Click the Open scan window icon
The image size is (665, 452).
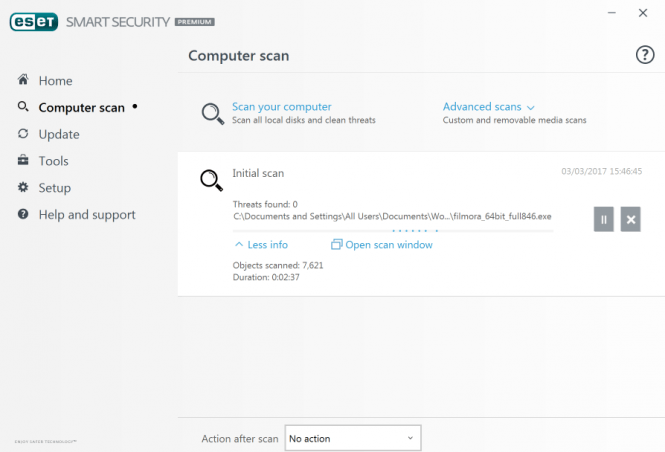[336, 244]
